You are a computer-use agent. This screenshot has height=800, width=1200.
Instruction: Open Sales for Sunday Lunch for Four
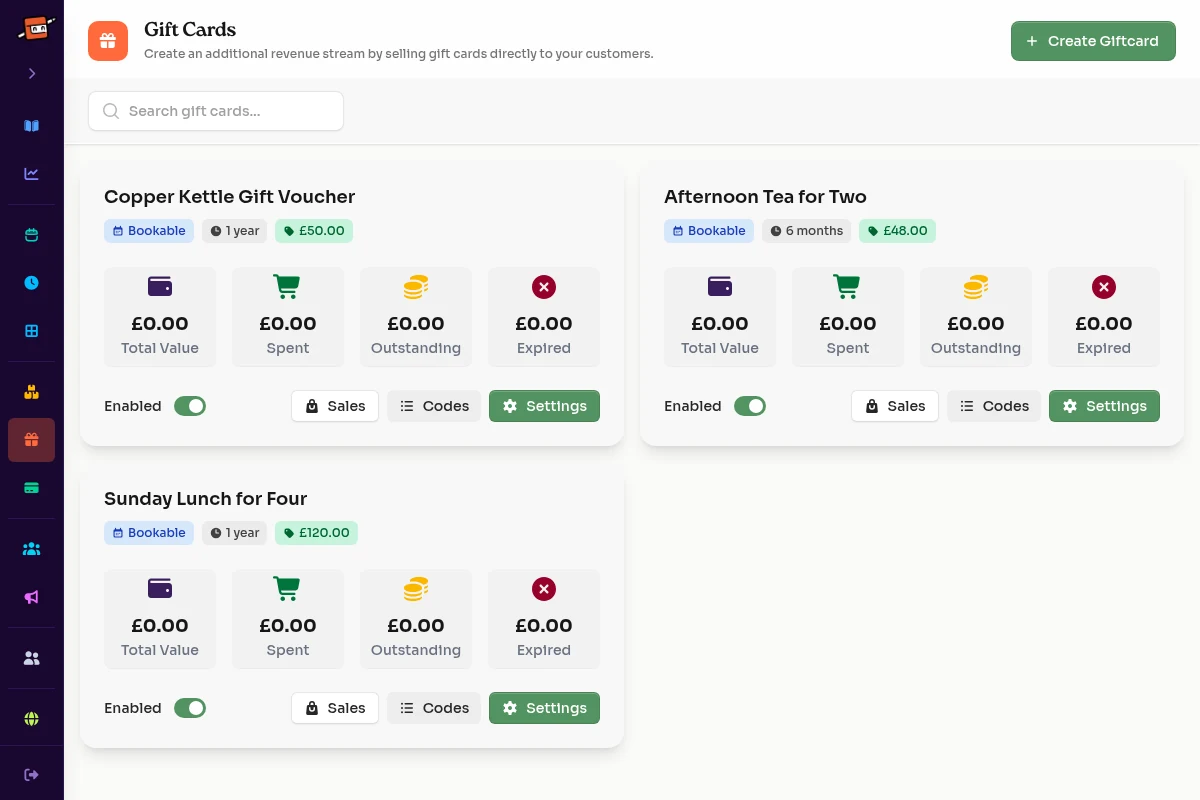335,708
